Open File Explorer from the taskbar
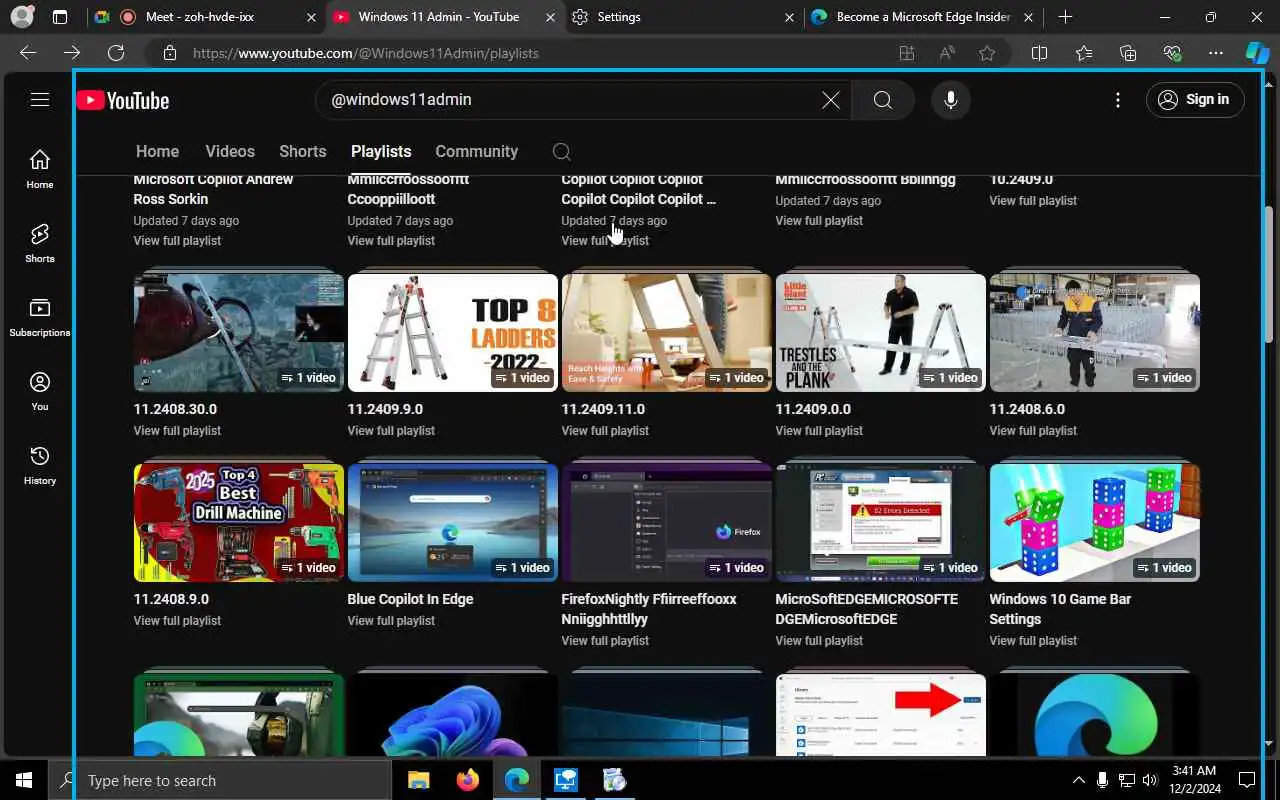This screenshot has width=1280, height=800. pos(418,780)
